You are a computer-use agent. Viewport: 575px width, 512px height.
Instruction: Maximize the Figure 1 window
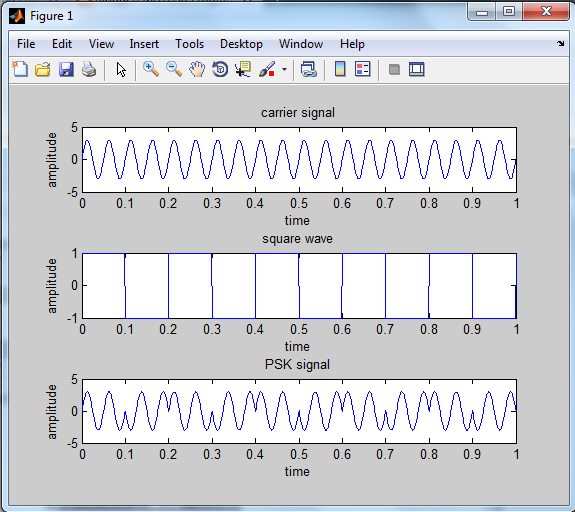tap(509, 12)
